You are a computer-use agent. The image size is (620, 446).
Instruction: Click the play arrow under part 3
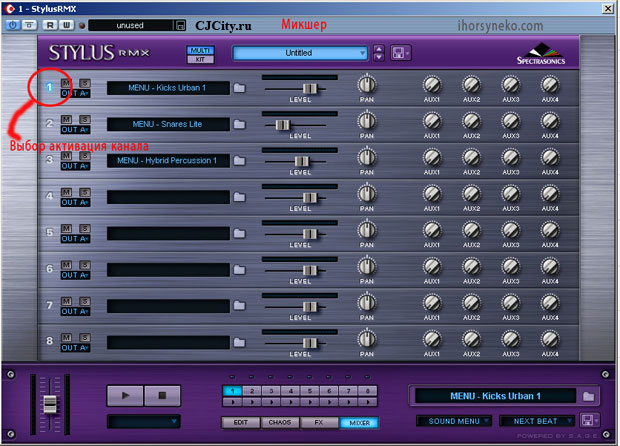[271, 402]
